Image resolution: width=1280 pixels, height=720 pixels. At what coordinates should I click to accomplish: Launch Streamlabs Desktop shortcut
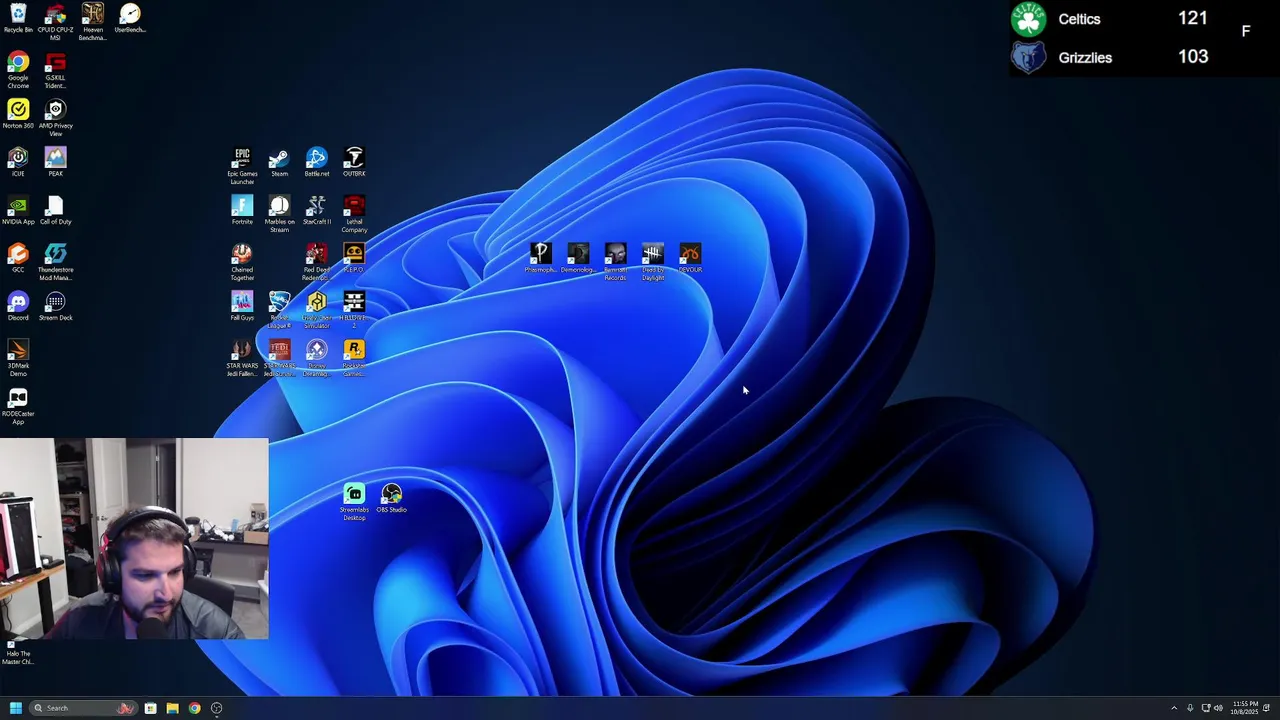click(x=354, y=502)
